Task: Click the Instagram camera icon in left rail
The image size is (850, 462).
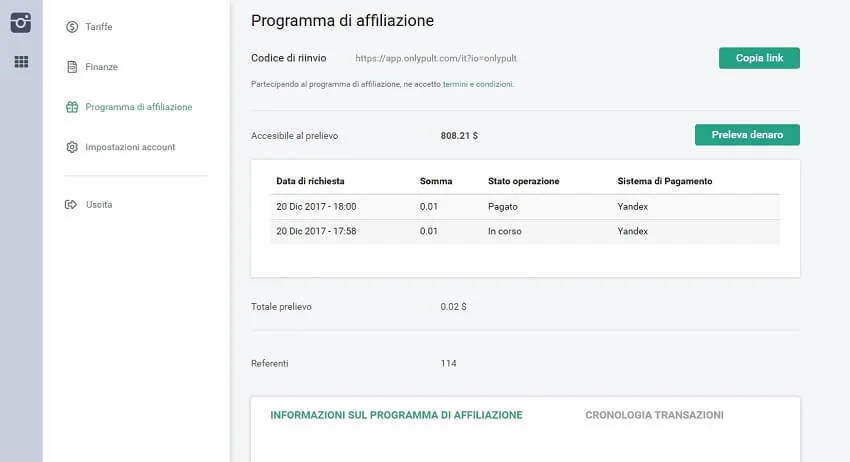Action: (x=21, y=22)
